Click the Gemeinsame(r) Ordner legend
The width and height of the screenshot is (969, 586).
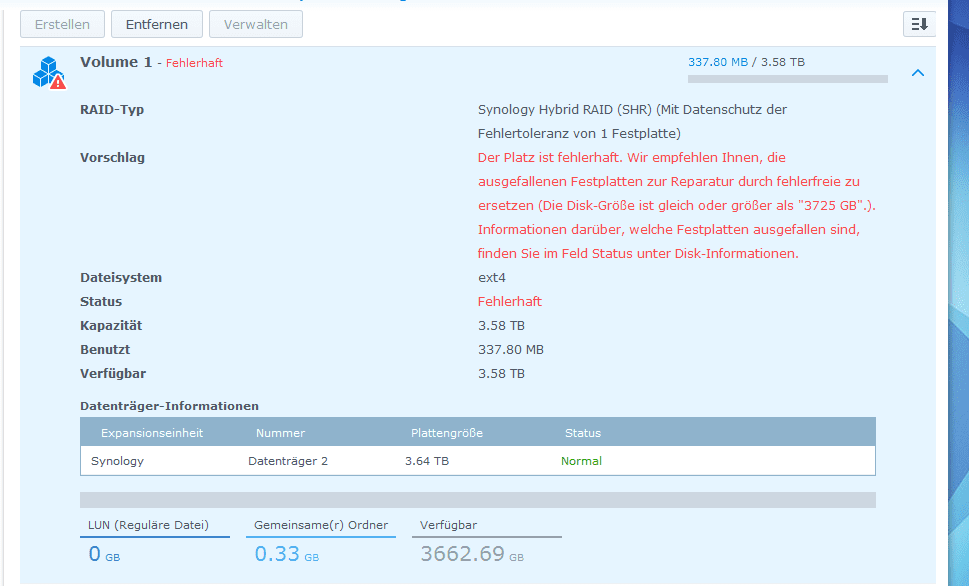click(x=321, y=525)
